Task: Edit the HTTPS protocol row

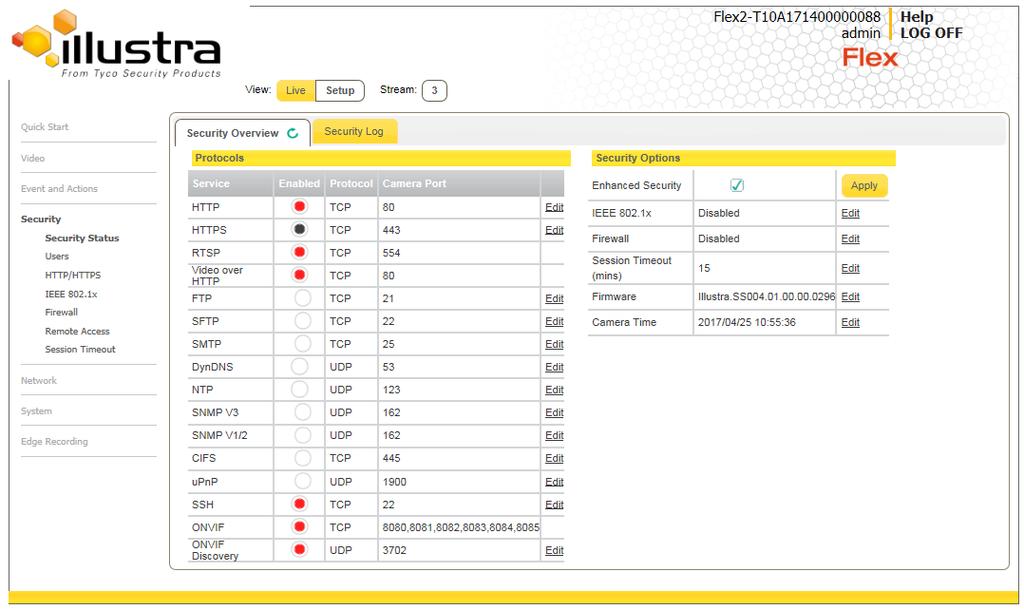Action: (x=554, y=230)
